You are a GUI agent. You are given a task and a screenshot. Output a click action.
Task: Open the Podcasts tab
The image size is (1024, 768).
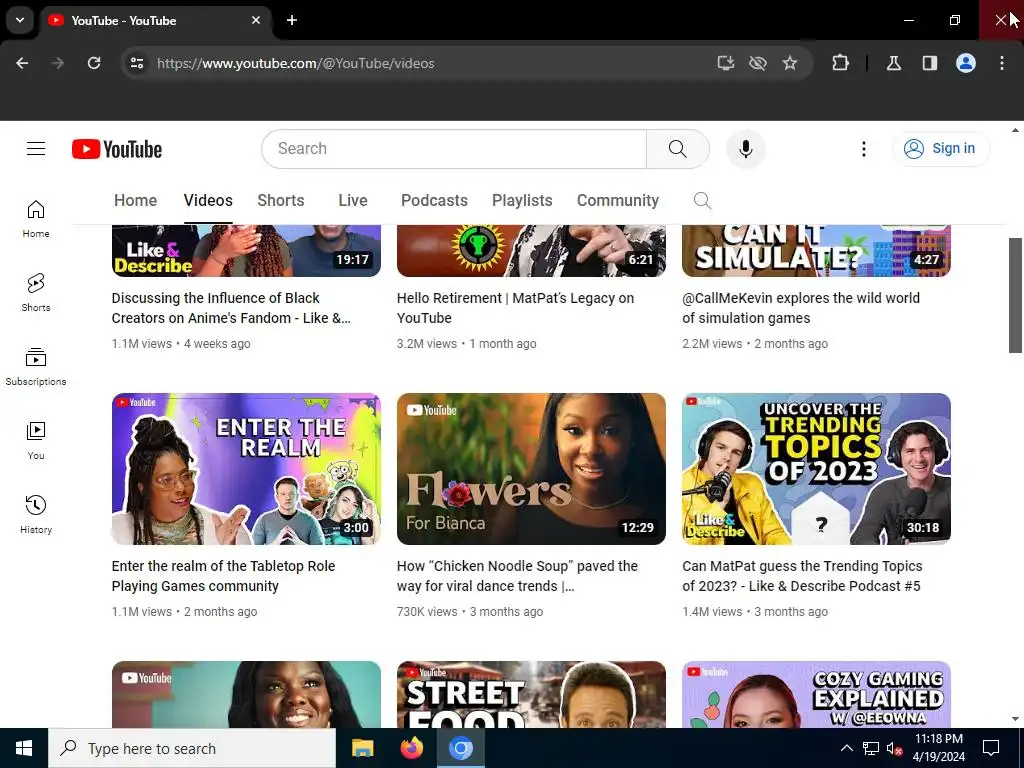coord(434,200)
